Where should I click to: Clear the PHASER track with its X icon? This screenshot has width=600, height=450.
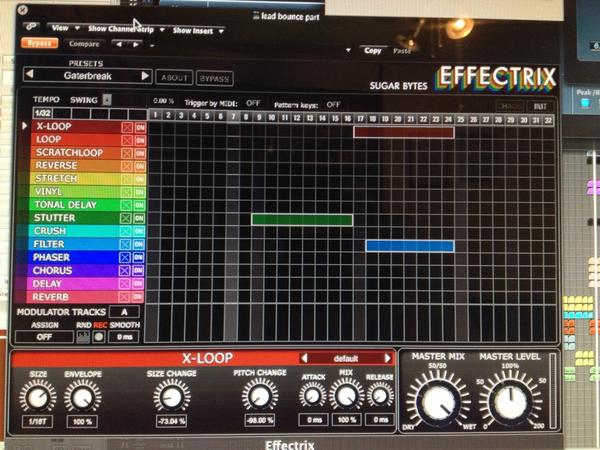coord(125,258)
